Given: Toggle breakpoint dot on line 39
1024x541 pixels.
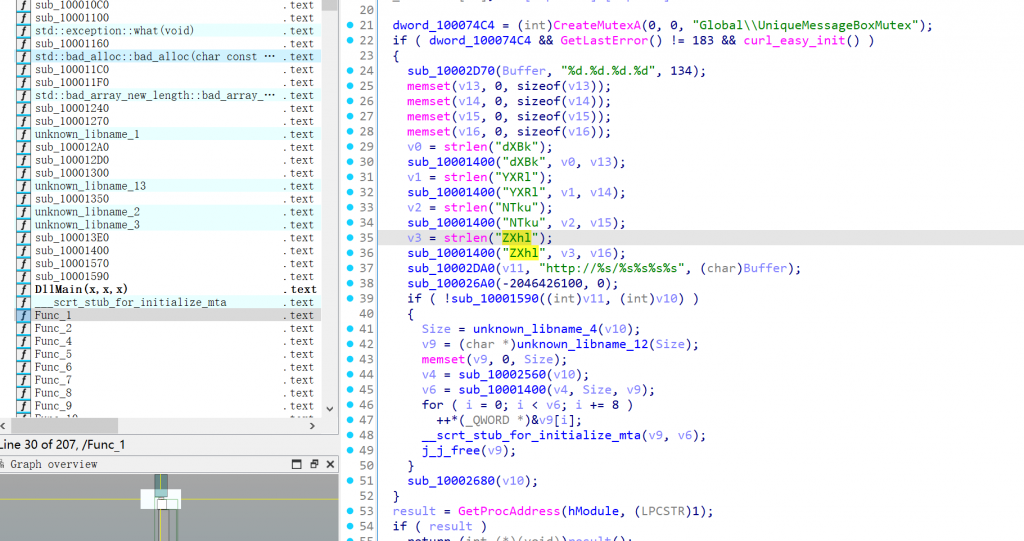Looking at the screenshot, I should click(x=350, y=299).
